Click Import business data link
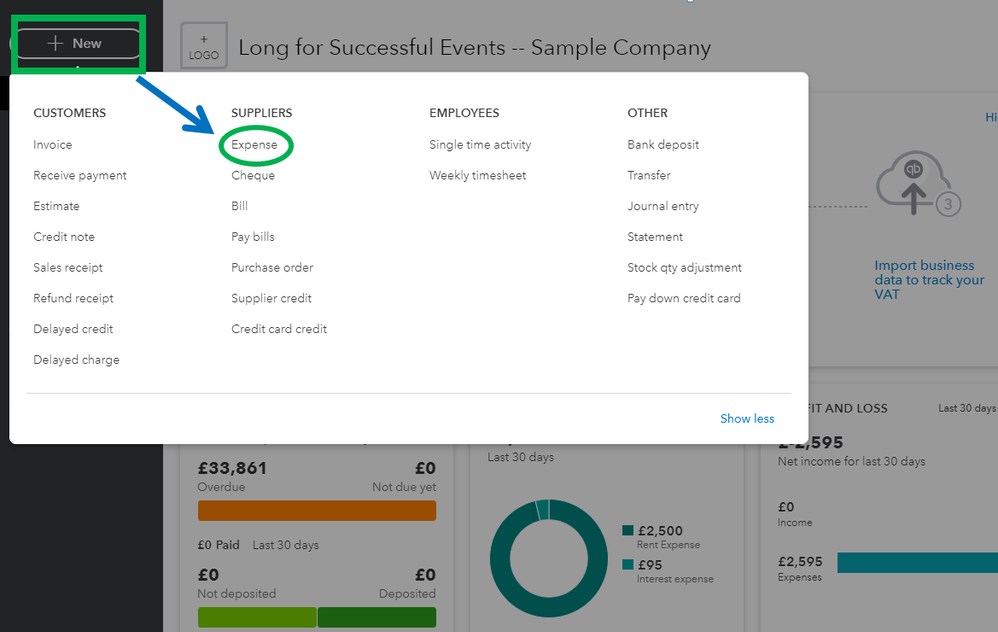The width and height of the screenshot is (998, 632). (929, 280)
